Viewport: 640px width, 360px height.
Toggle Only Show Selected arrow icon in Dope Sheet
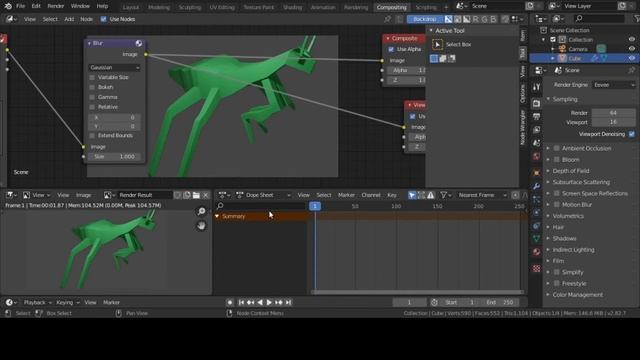point(412,195)
